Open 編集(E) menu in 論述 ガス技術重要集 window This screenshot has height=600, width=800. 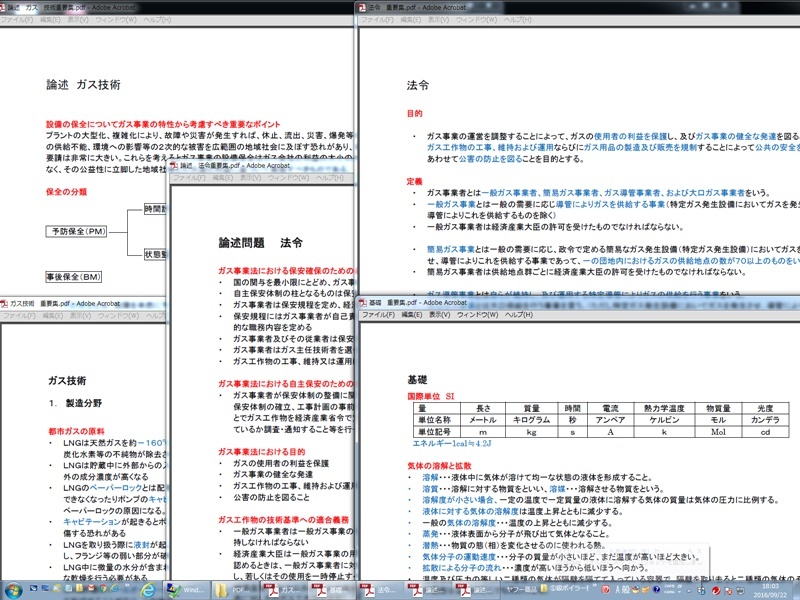pyautogui.click(x=50, y=20)
